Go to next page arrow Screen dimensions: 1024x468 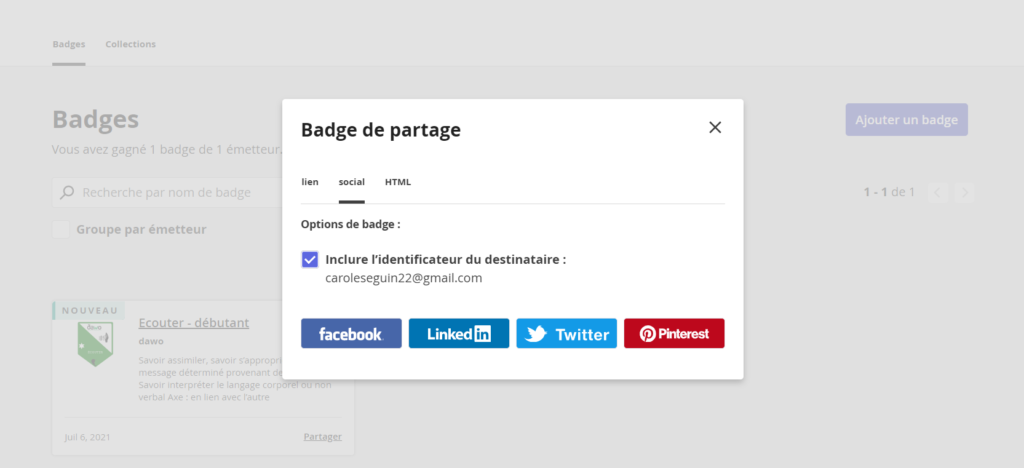point(964,193)
